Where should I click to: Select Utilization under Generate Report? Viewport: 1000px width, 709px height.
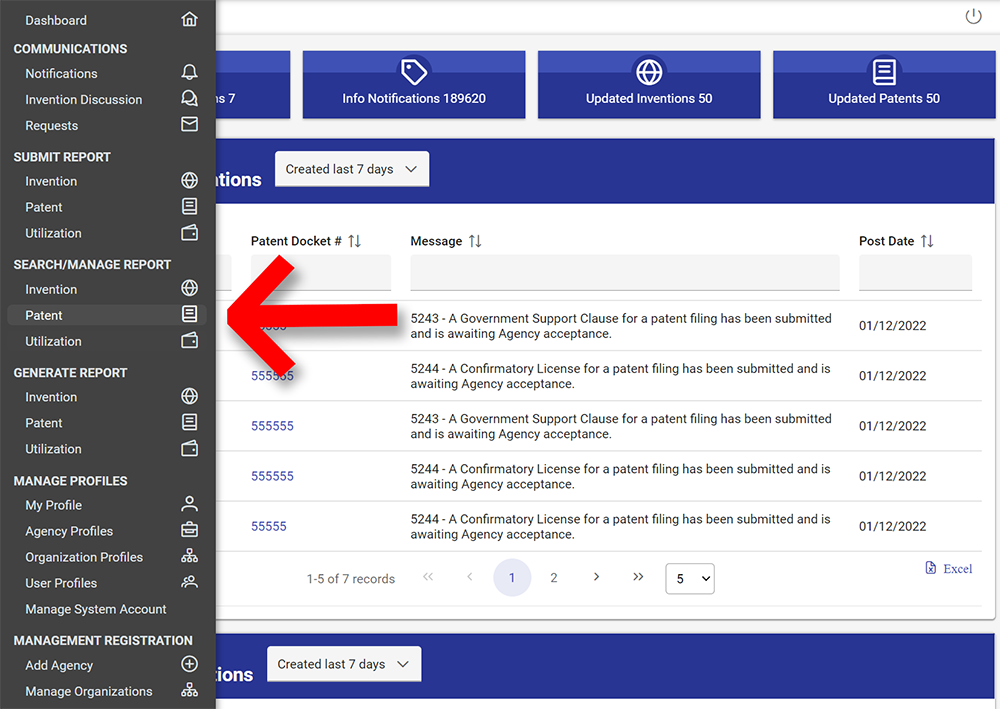pyautogui.click(x=53, y=449)
